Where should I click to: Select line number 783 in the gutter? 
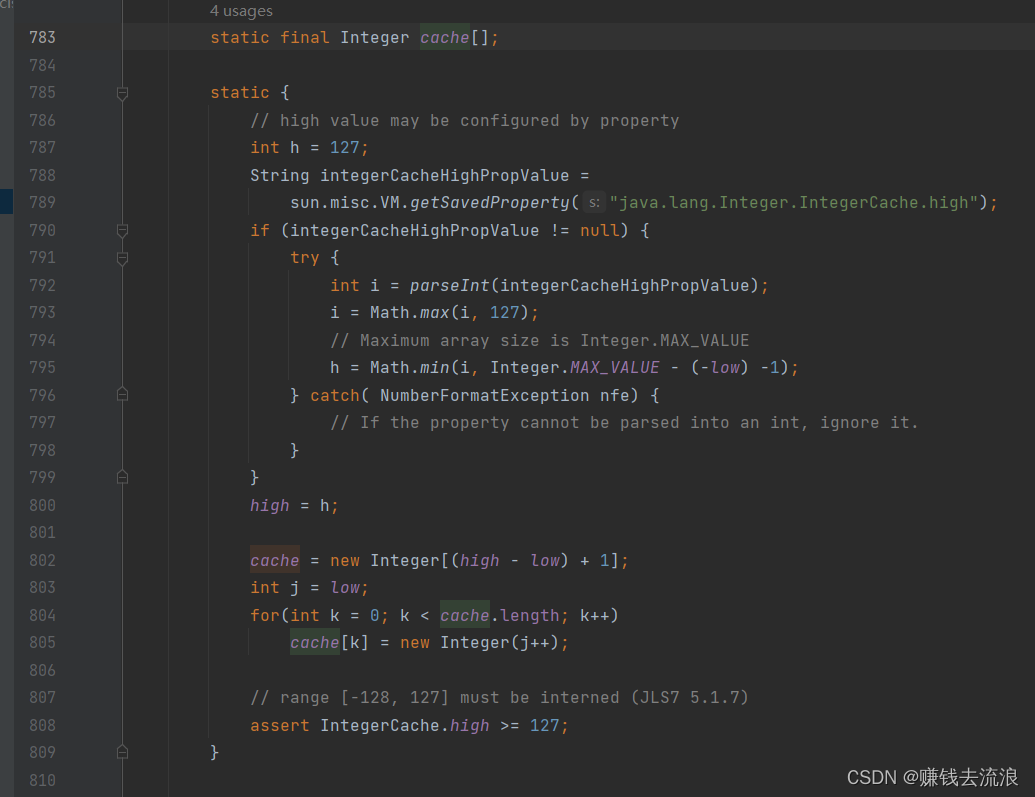coord(42,37)
